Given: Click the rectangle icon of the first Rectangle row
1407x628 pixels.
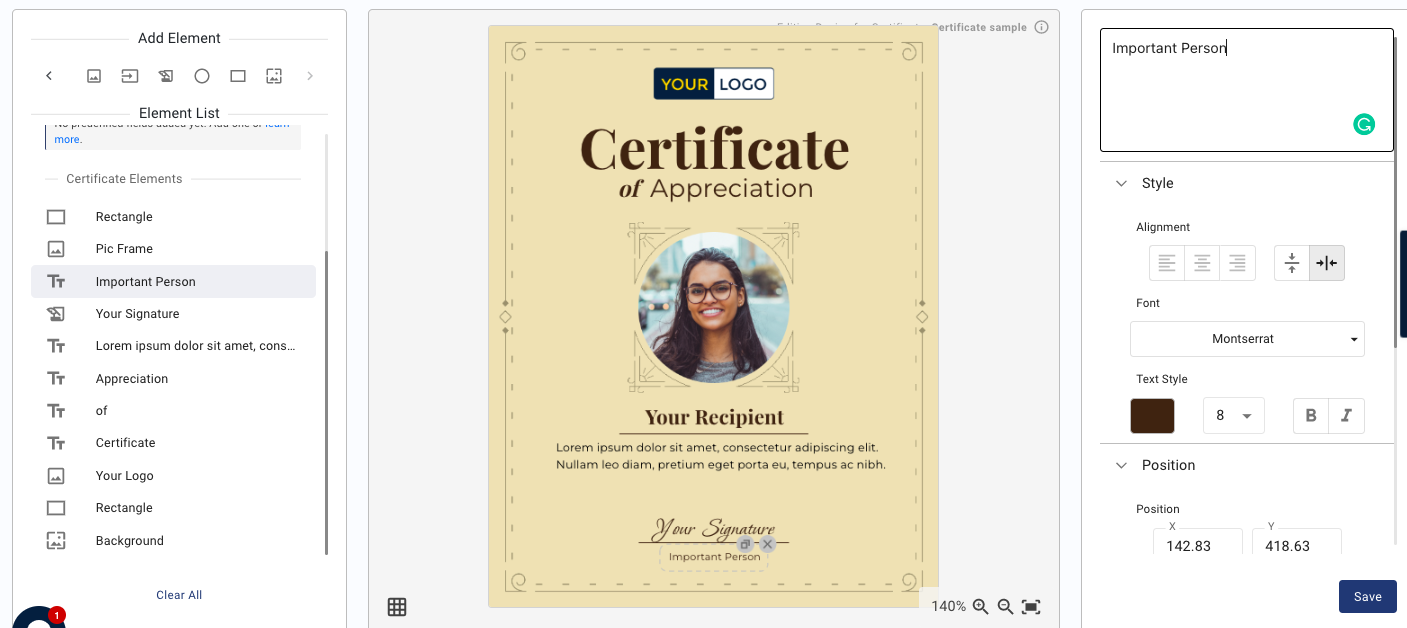Looking at the screenshot, I should pos(56,217).
